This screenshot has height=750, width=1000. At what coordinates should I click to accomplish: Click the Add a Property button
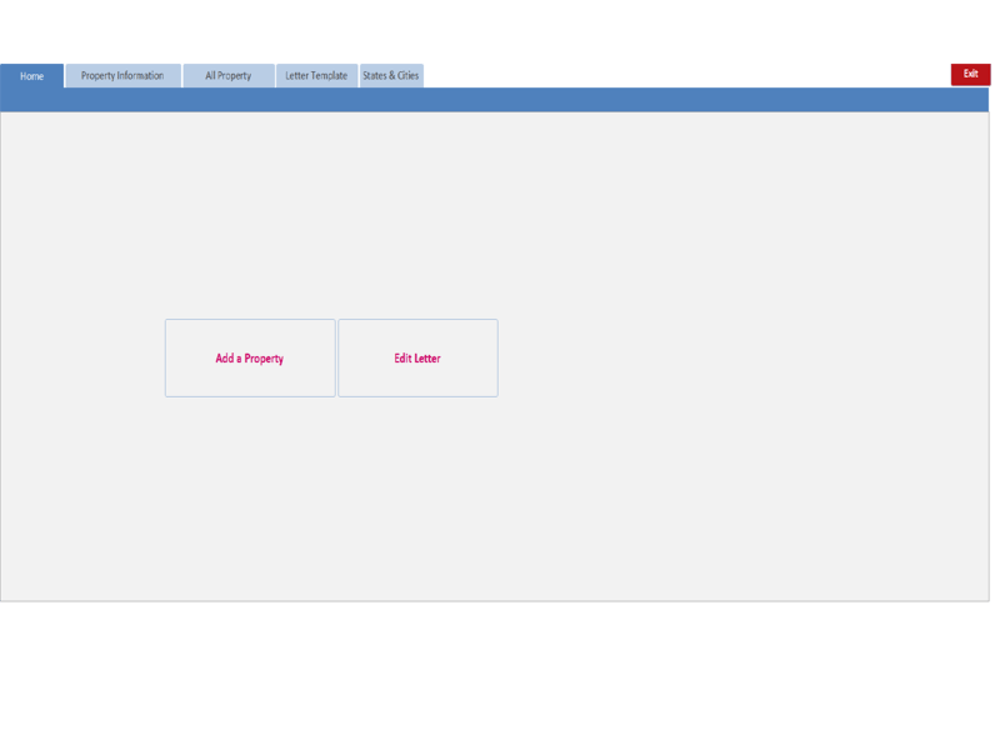point(250,358)
